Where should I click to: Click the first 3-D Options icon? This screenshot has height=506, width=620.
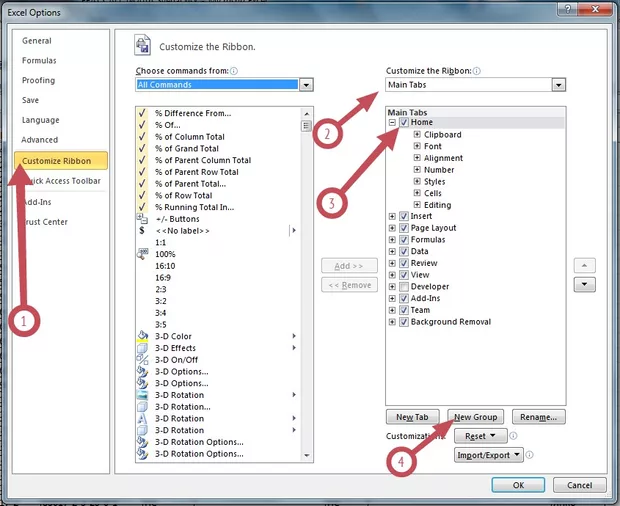point(142,371)
